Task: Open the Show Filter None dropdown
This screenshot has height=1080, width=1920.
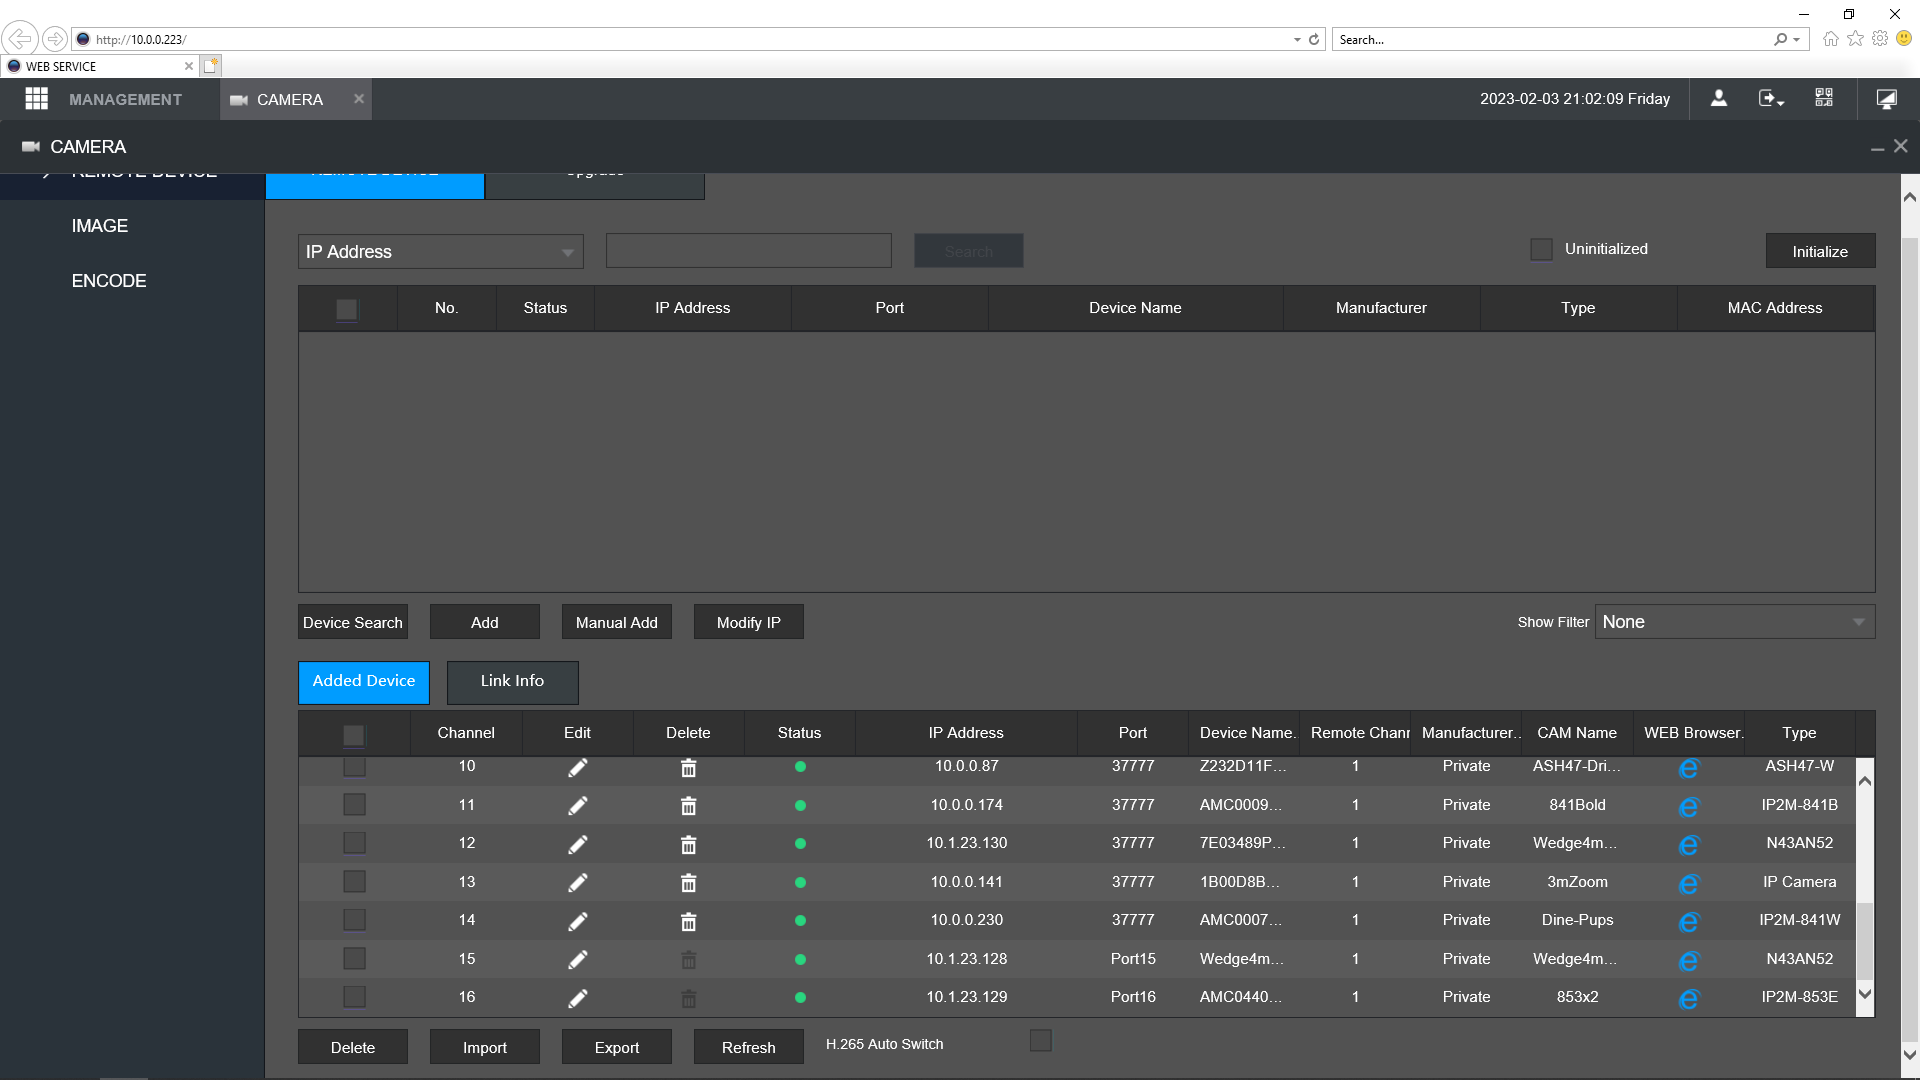Action: (1734, 621)
